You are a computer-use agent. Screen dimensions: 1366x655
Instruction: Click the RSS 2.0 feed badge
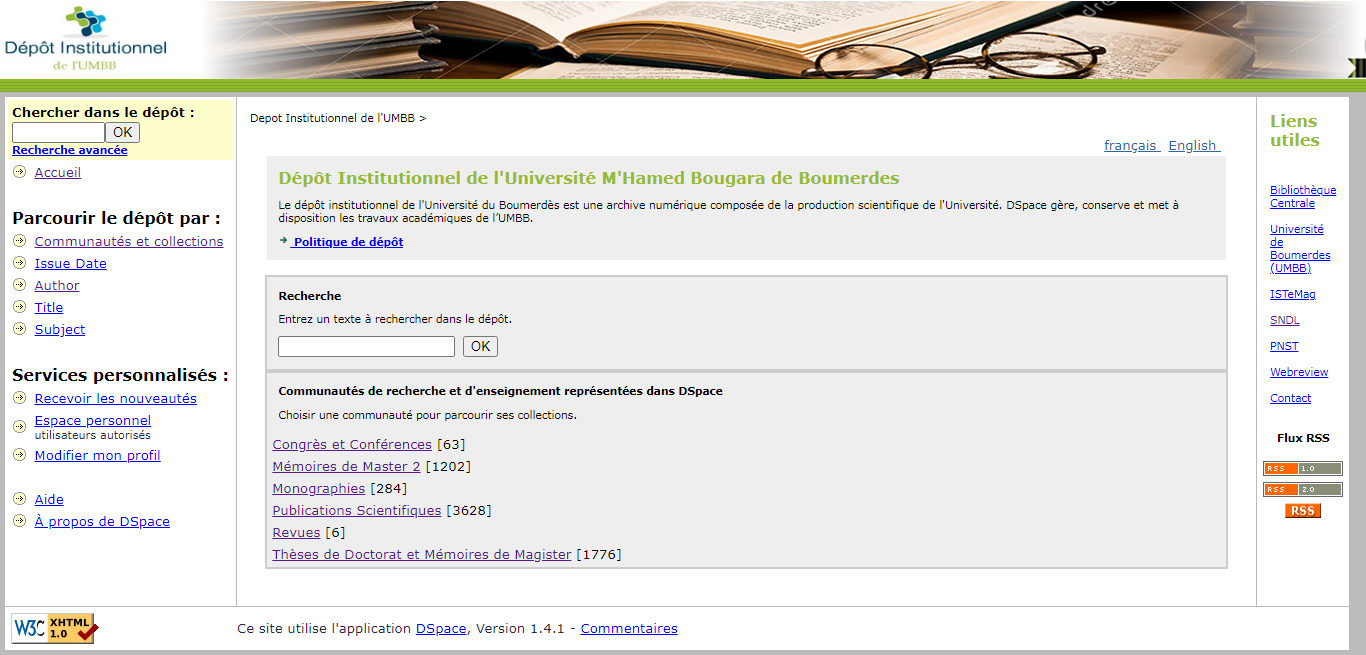tap(1303, 489)
